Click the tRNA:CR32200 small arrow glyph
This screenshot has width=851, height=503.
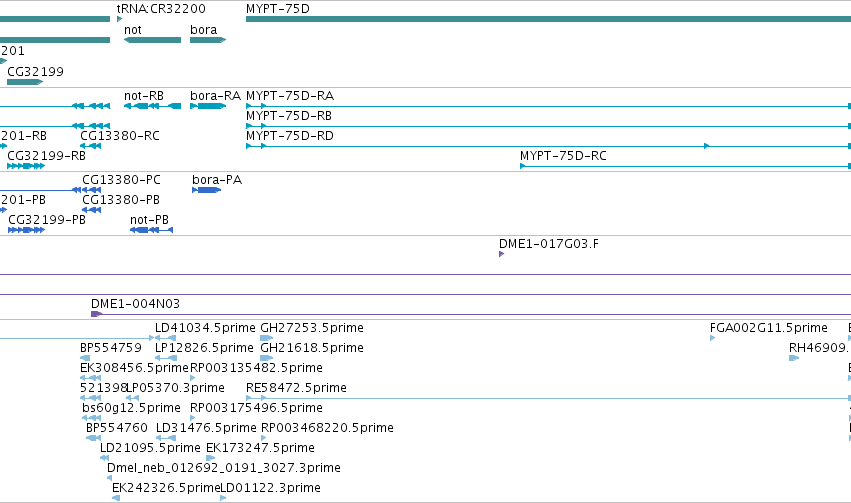(119, 19)
